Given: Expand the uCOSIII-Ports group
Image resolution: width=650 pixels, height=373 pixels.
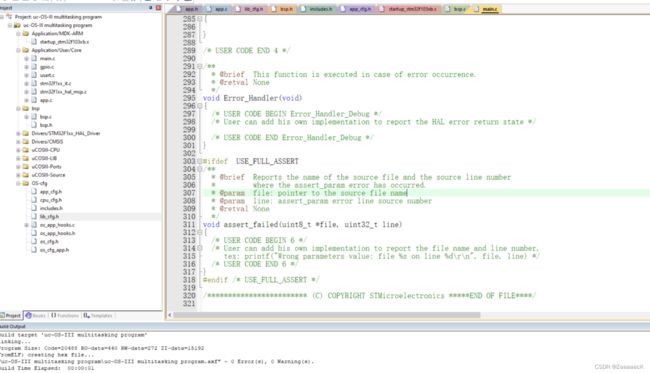Looking at the screenshot, I should (x=18, y=167).
